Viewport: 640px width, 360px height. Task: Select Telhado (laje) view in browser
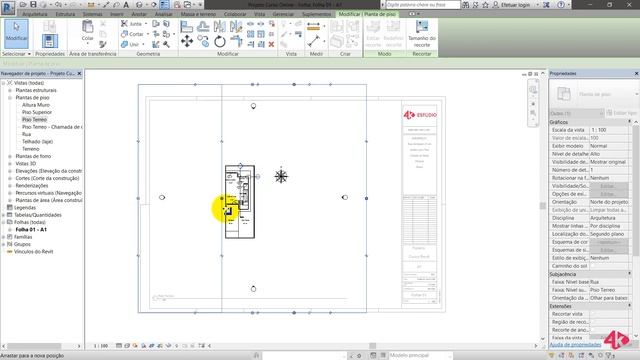click(x=37, y=142)
